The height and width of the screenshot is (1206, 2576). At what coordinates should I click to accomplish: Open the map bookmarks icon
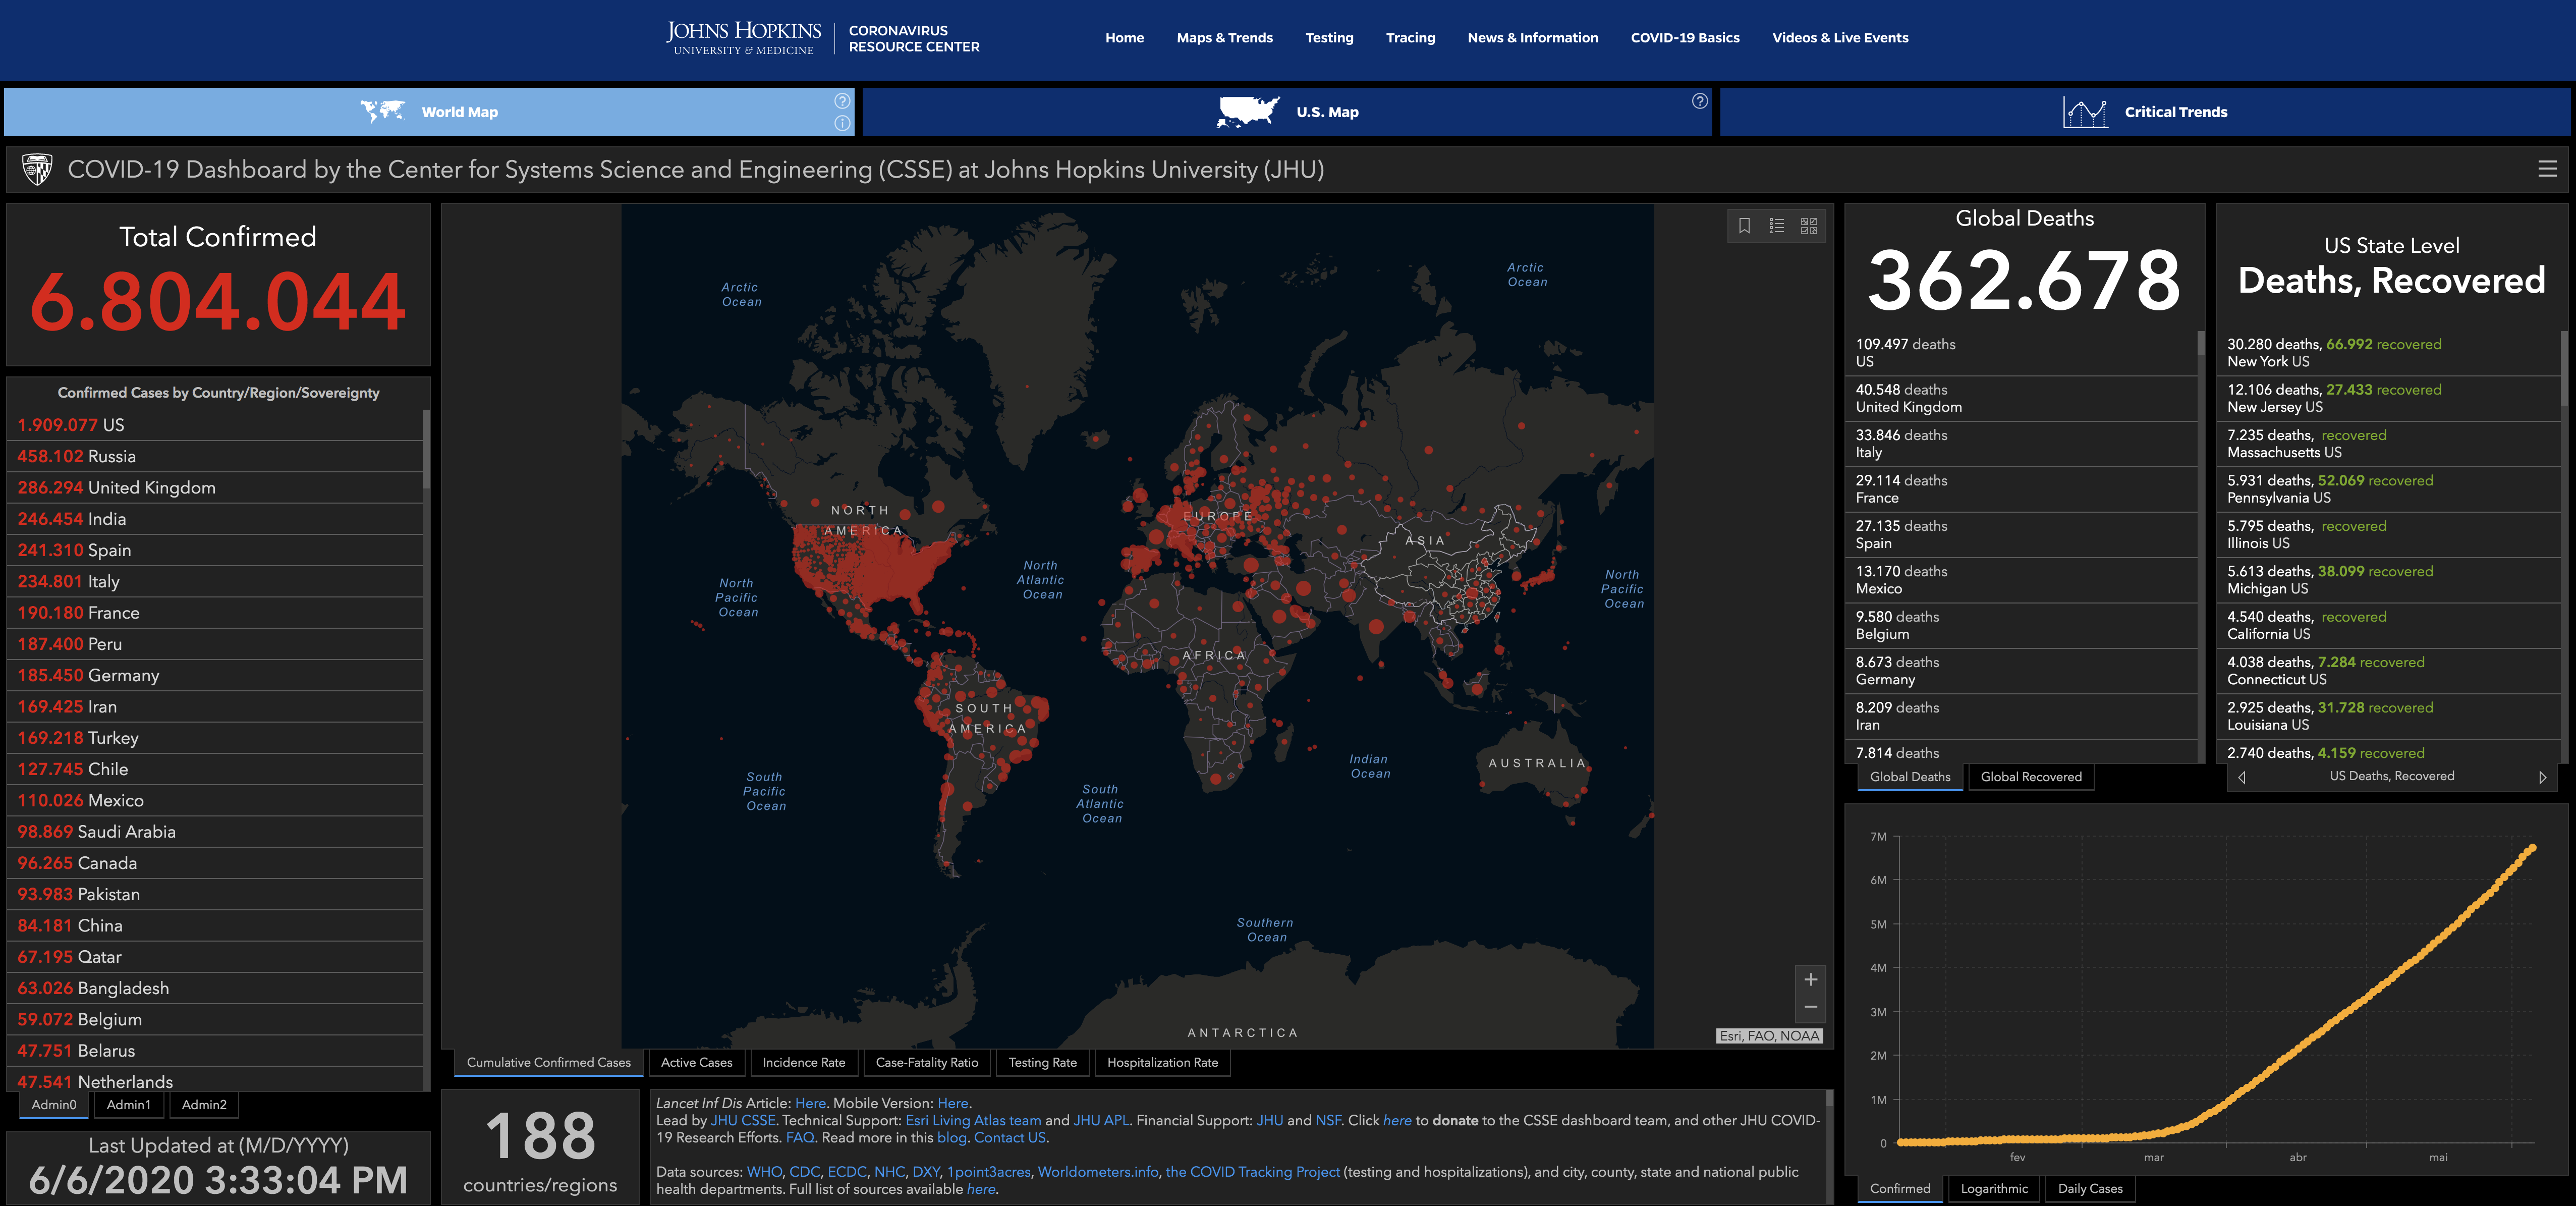1744,226
